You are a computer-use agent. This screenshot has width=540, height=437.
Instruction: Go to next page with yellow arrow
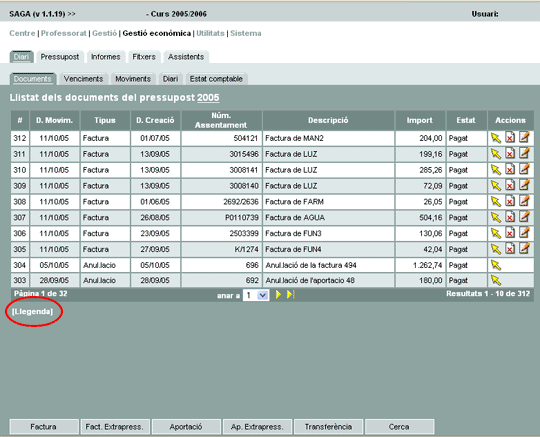coord(278,295)
